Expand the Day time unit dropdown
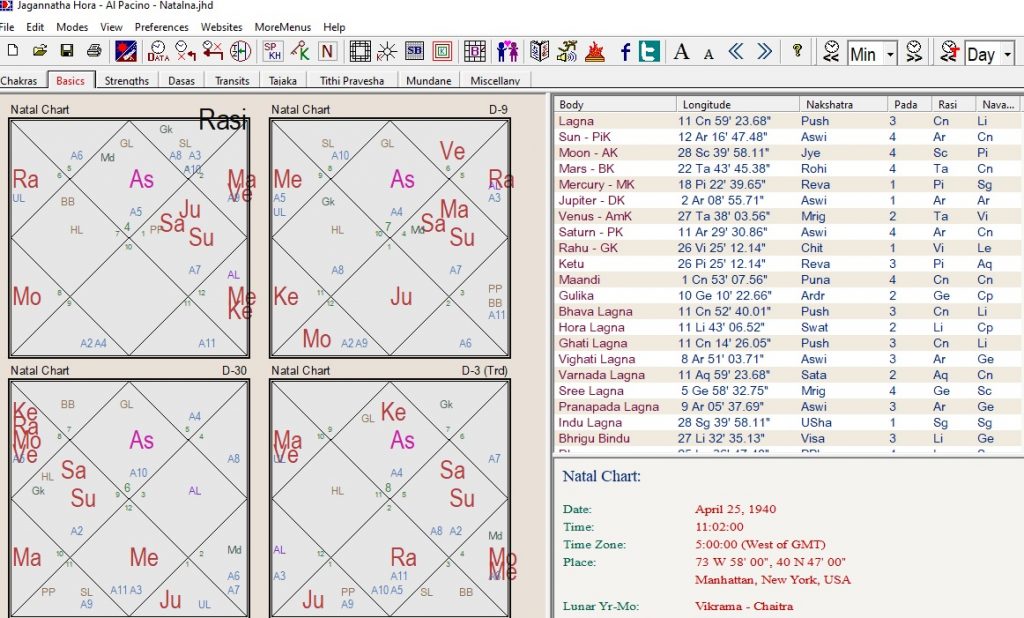 click(x=1008, y=54)
